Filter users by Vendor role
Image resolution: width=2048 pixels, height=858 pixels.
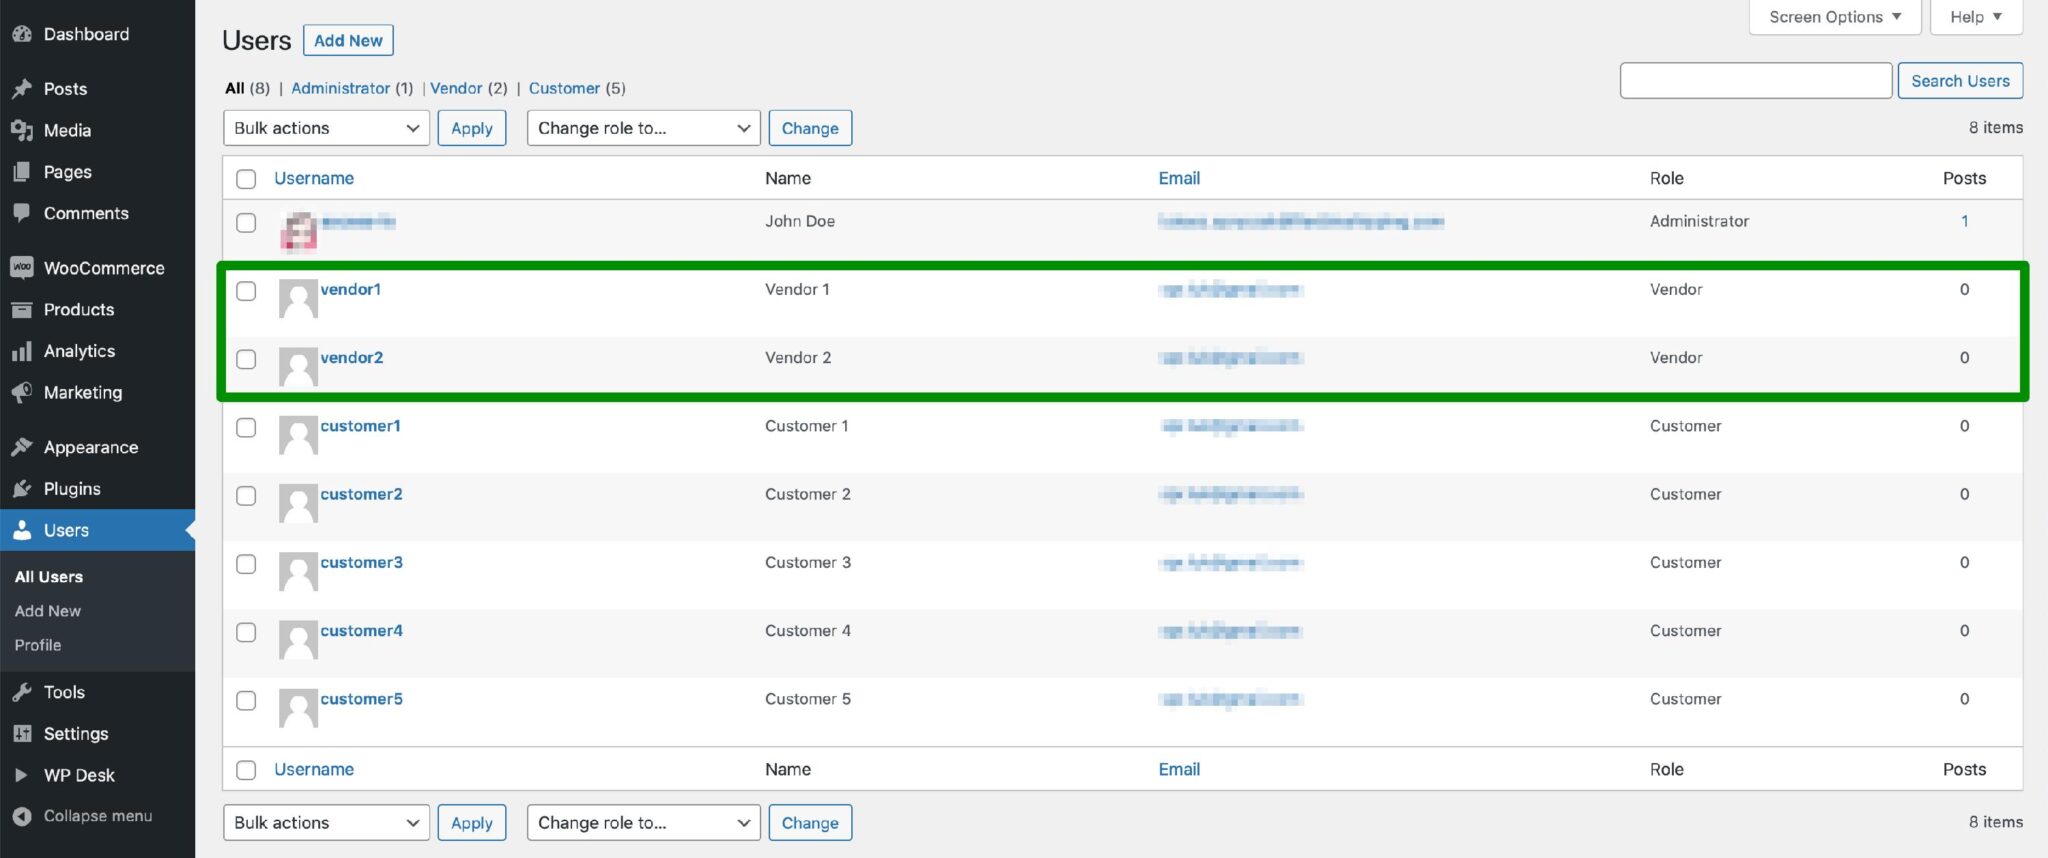(456, 88)
